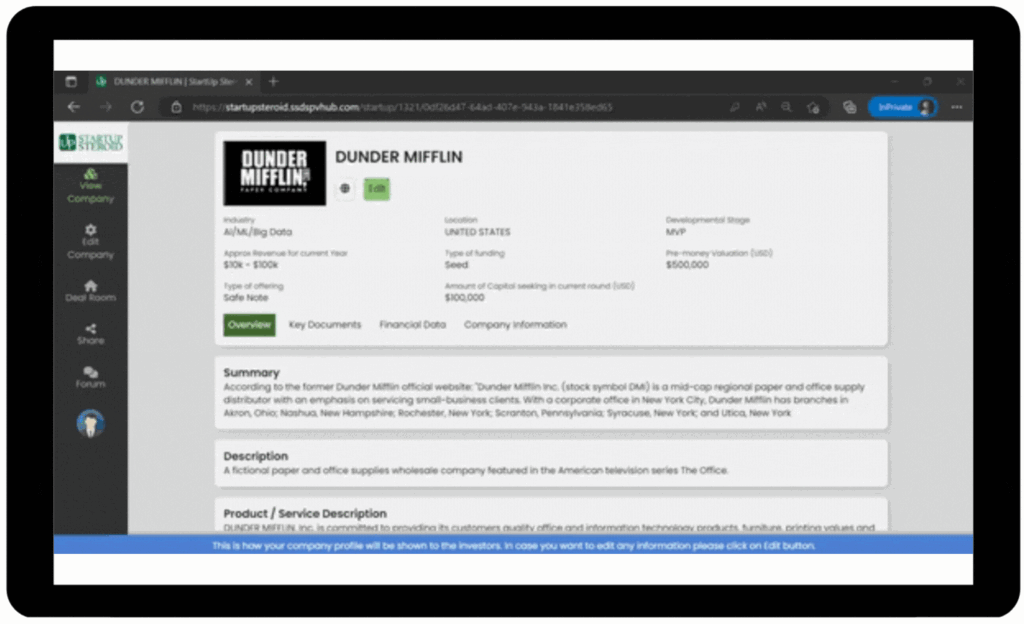Open Edit Company gear icon
This screenshot has height=624, width=1024.
point(91,230)
